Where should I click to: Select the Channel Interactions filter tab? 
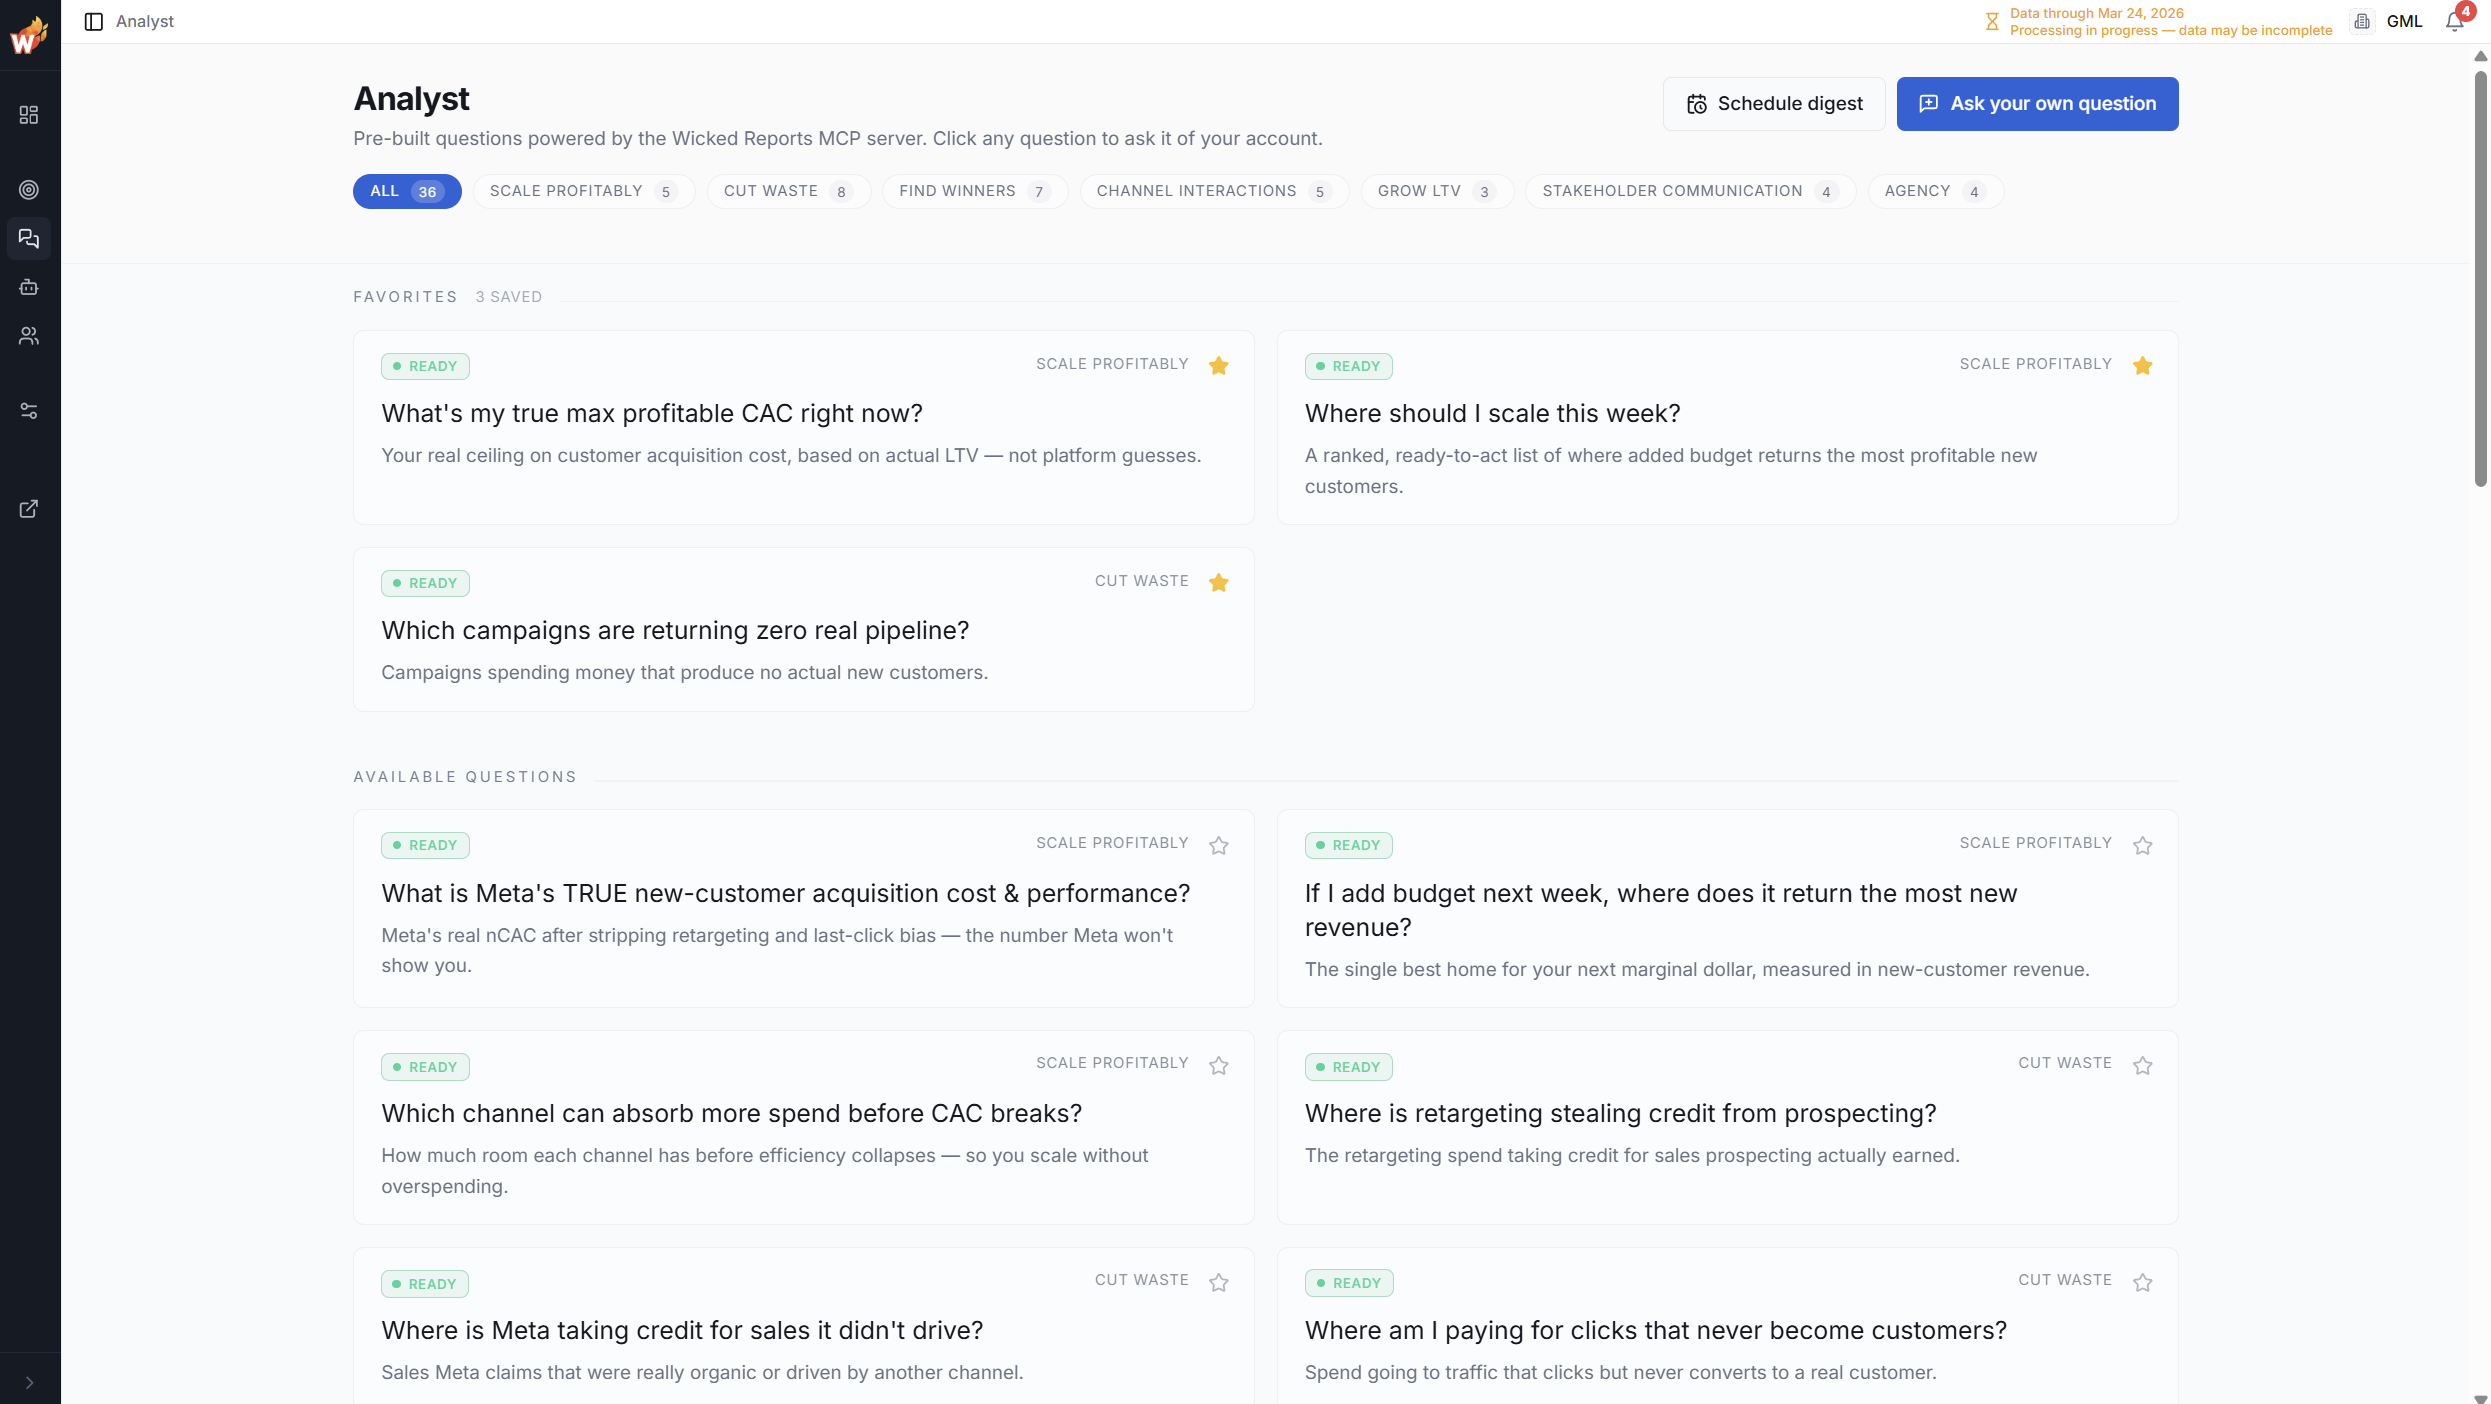[x=1214, y=191]
